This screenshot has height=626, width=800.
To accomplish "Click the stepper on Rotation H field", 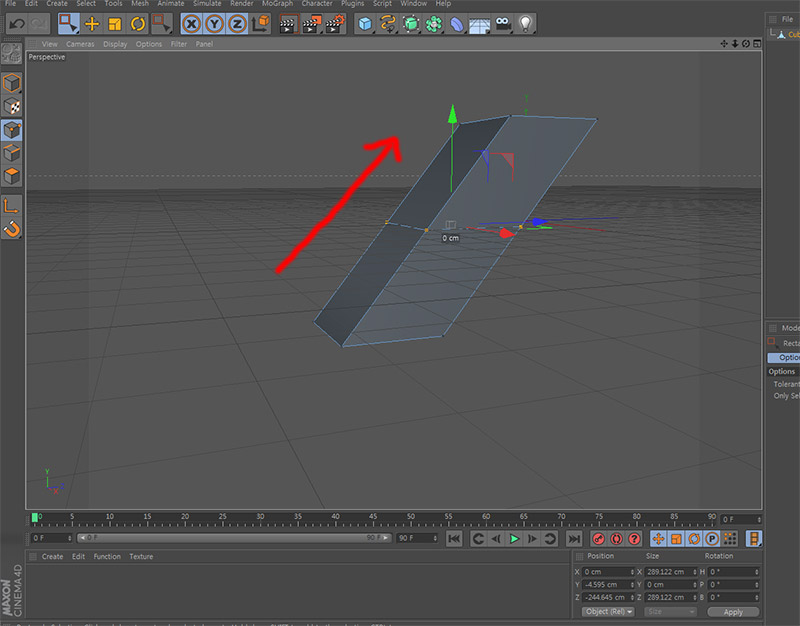I will tap(757, 572).
